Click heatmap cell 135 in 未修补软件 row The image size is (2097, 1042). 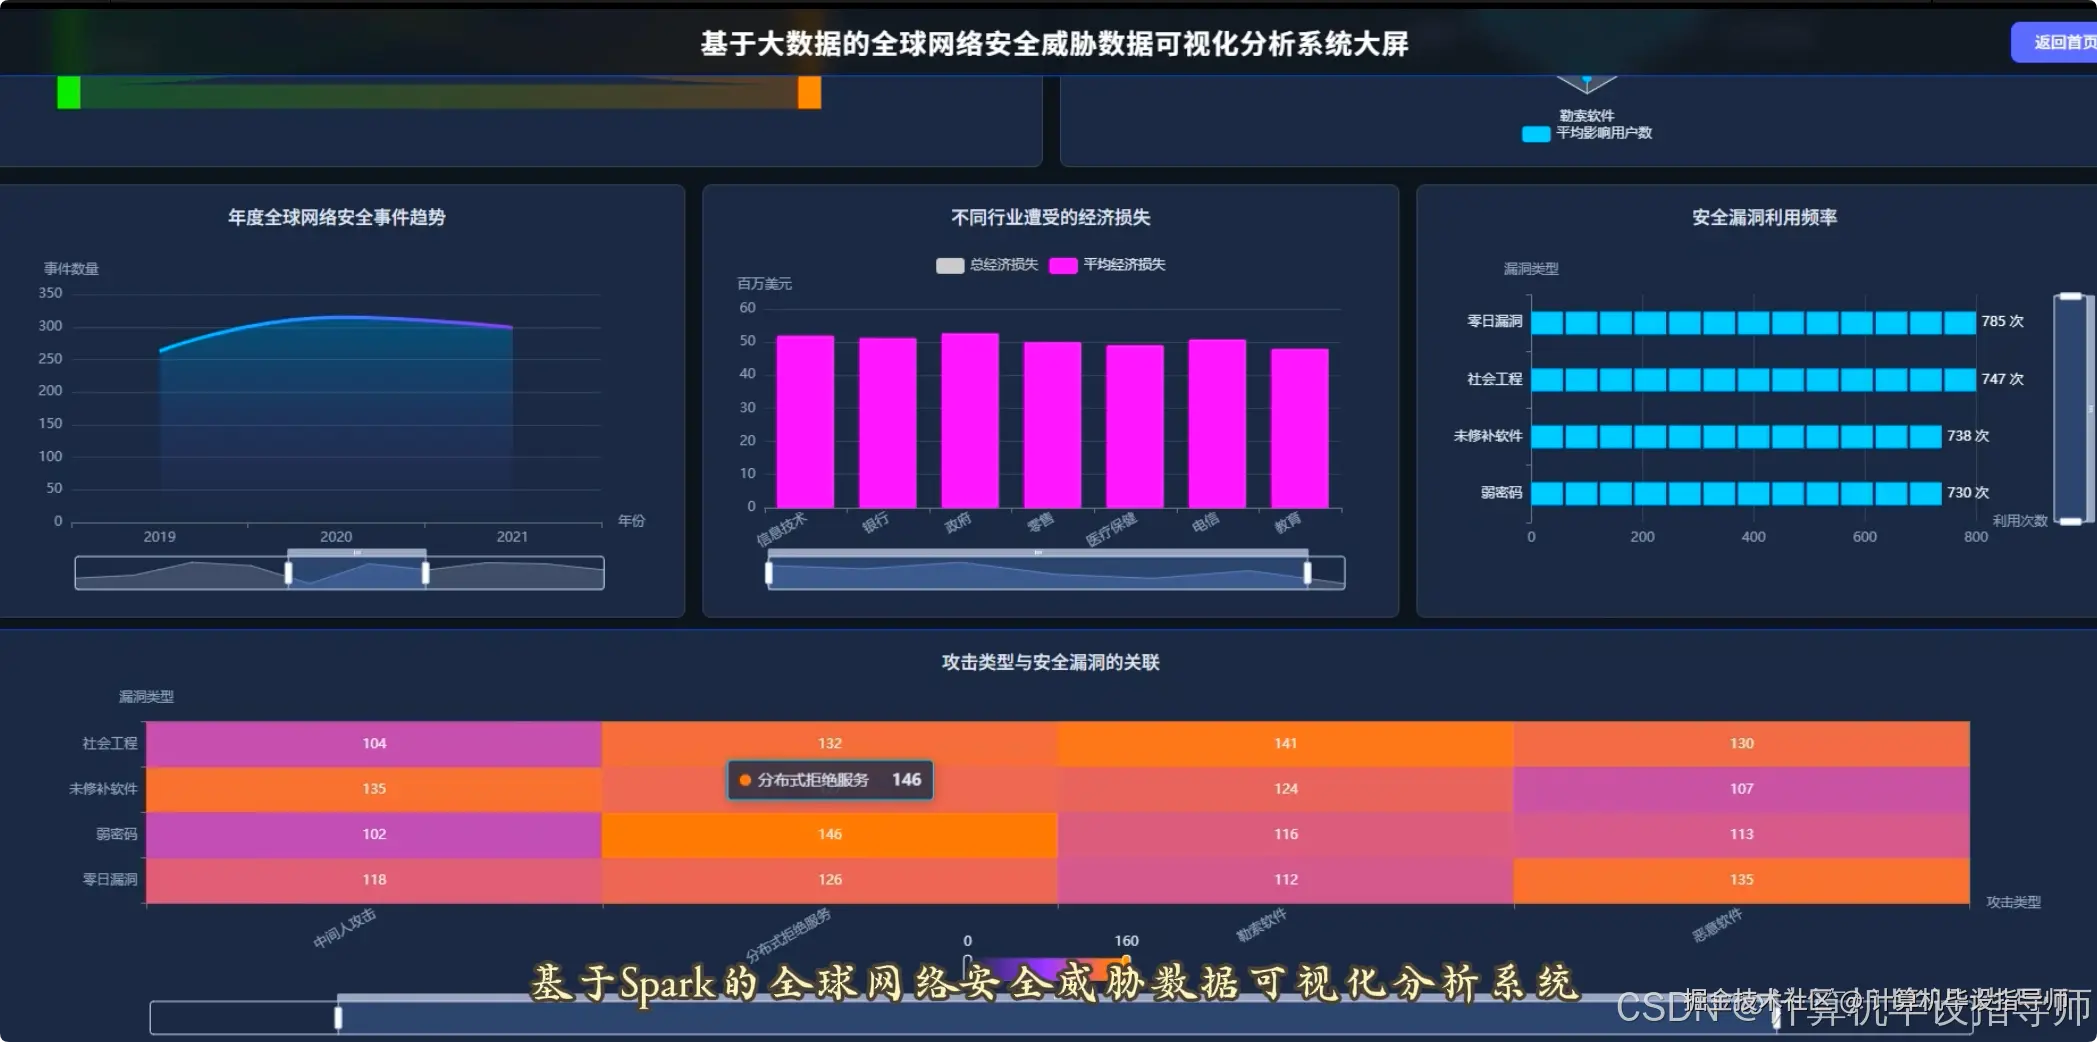click(x=374, y=789)
